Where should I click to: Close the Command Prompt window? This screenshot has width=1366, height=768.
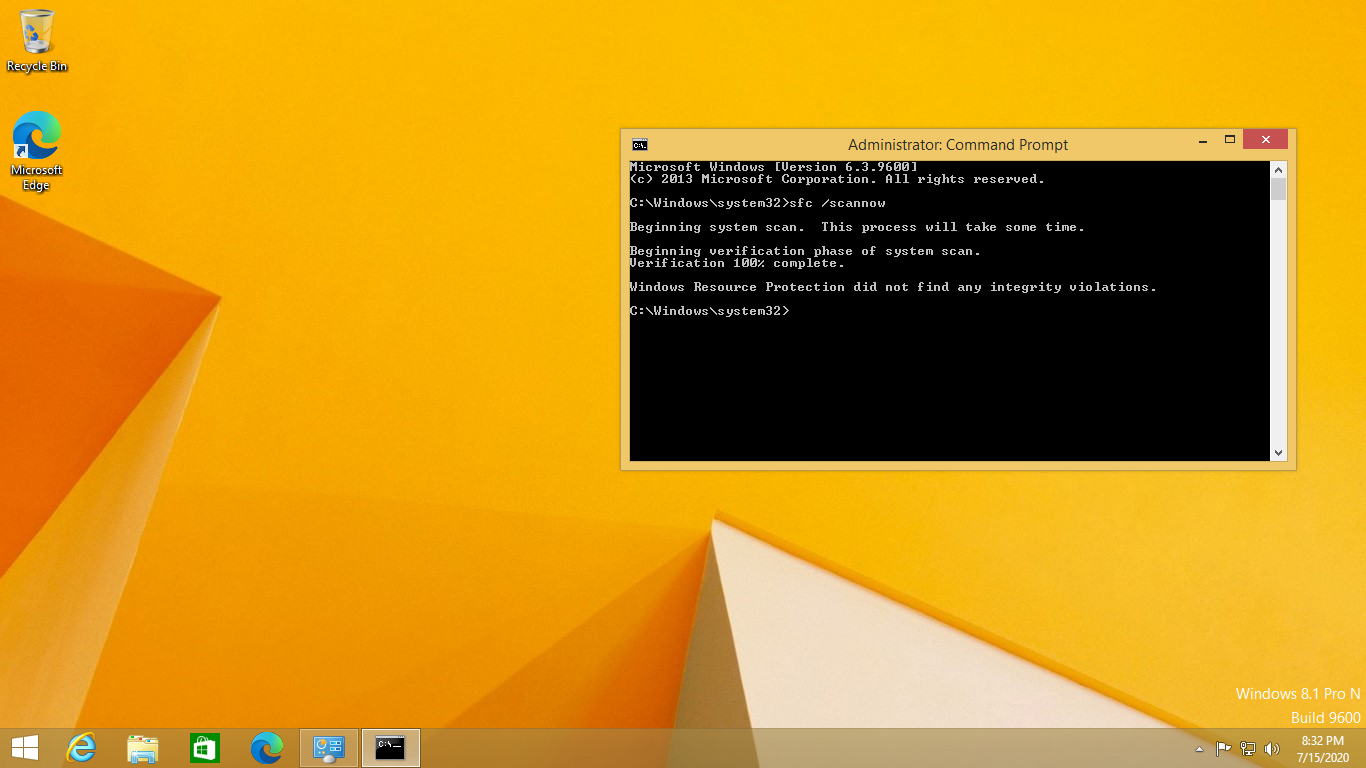[x=1265, y=140]
